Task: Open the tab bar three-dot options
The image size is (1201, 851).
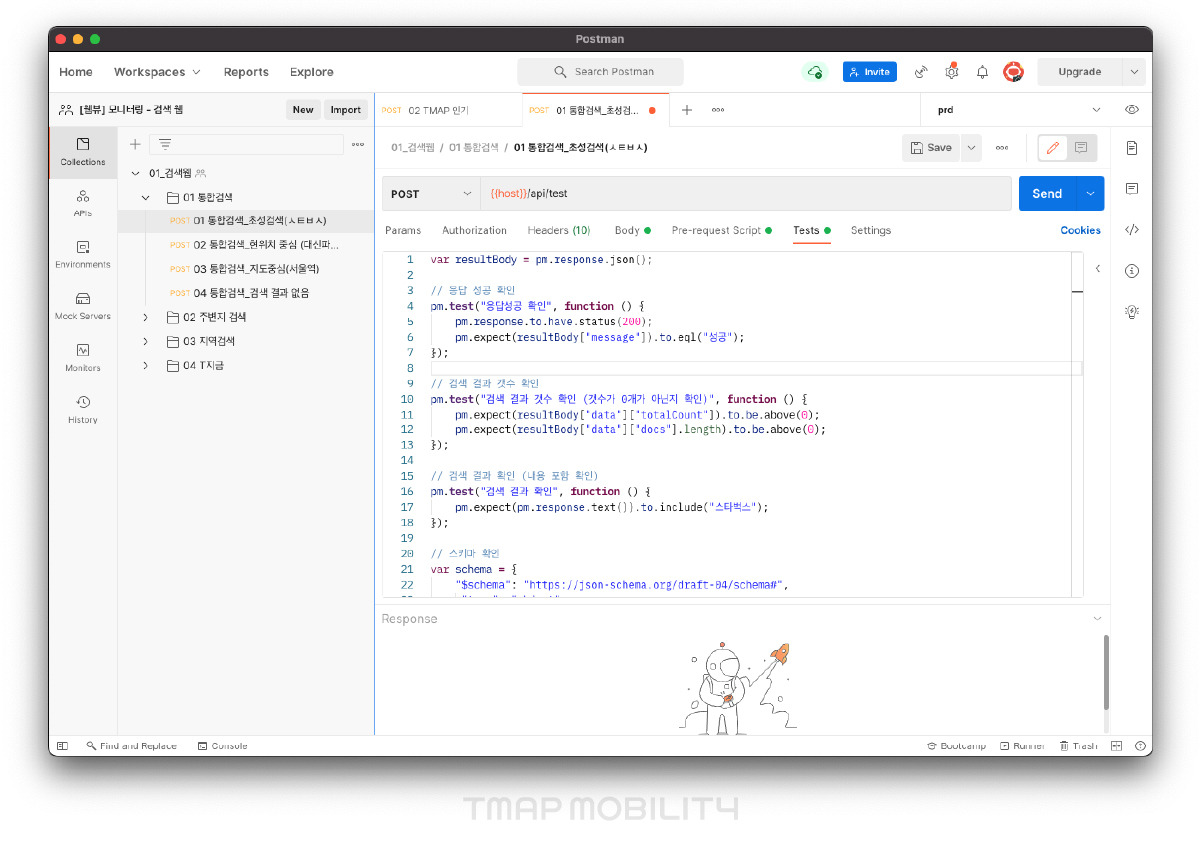Action: coord(718,110)
